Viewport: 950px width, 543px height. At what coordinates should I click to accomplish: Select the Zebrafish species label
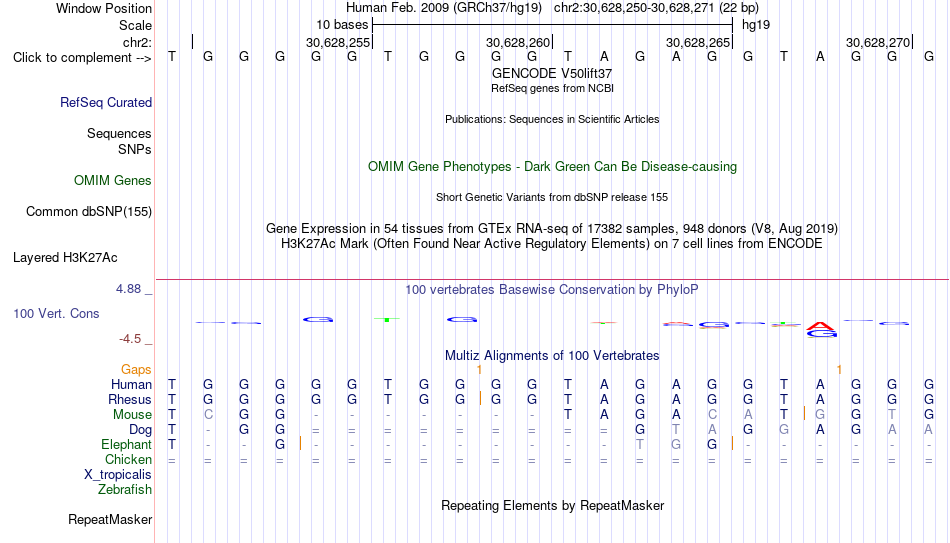(125, 490)
